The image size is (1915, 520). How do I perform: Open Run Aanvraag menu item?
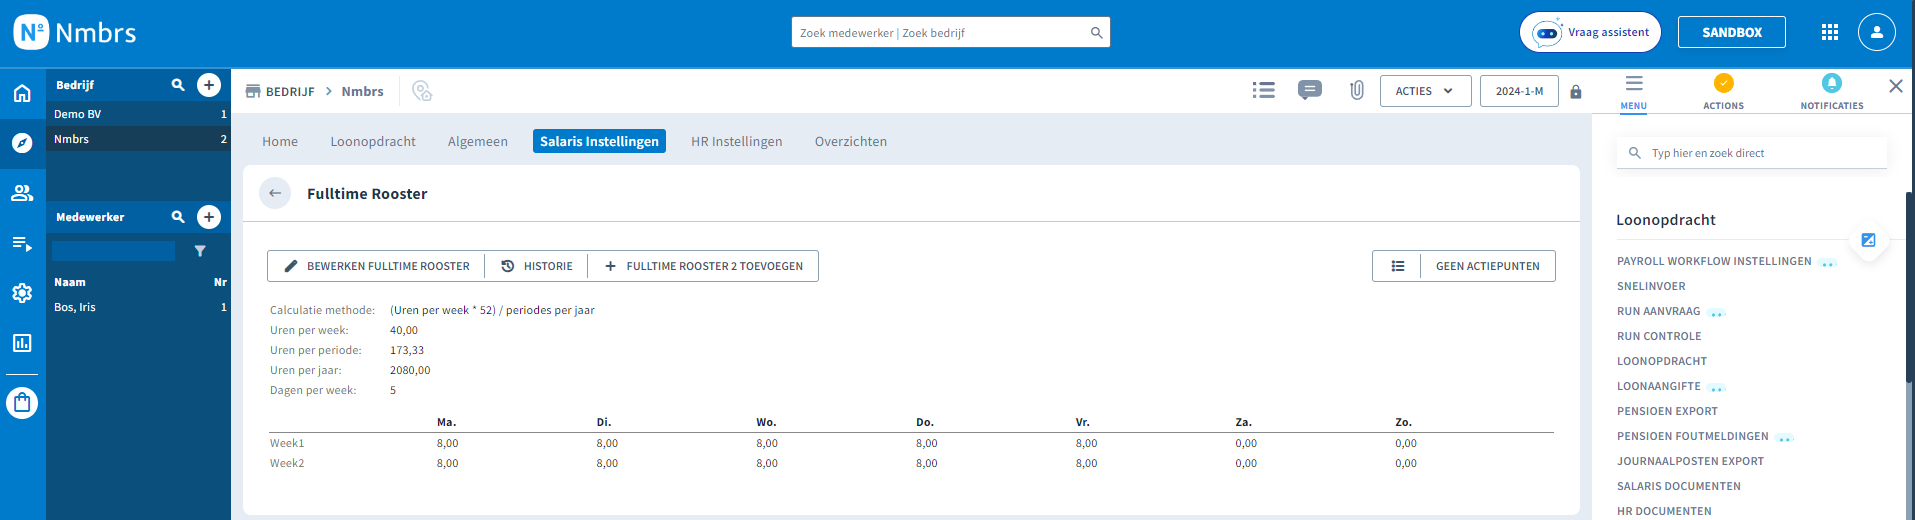(1658, 311)
